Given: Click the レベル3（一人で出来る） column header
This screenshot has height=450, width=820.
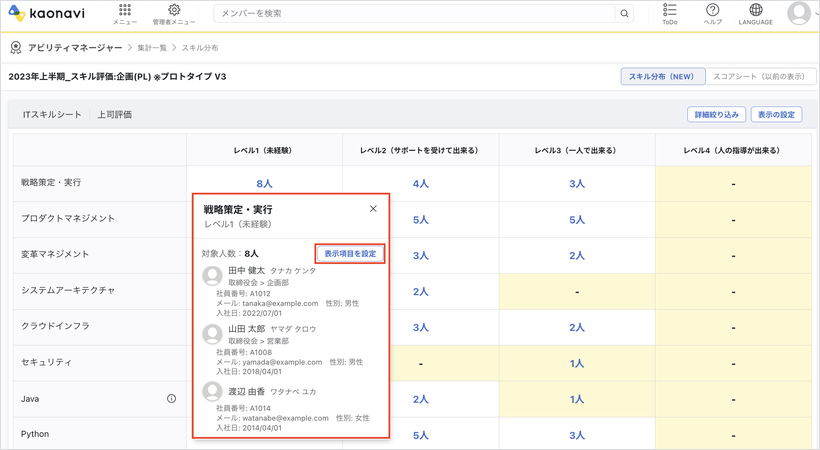Looking at the screenshot, I should coord(575,150).
